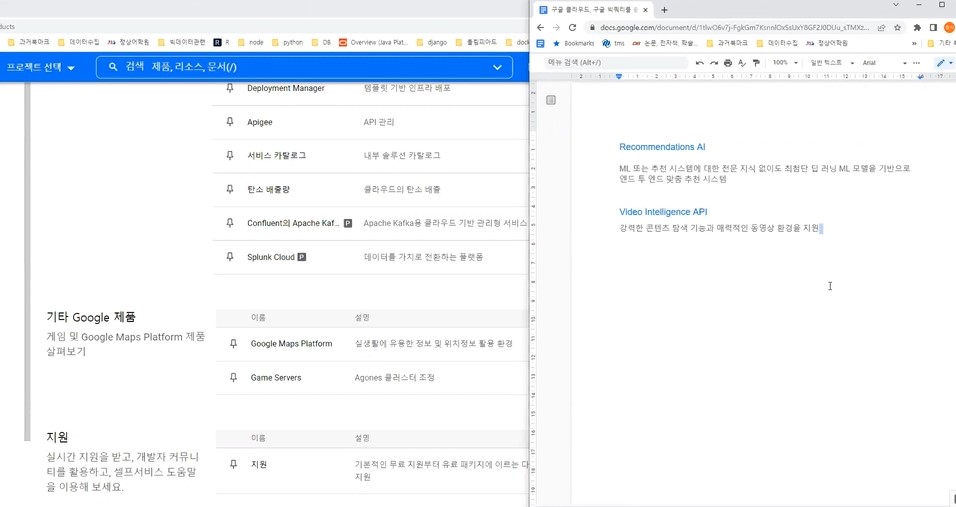Image resolution: width=956 pixels, height=507 pixels.
Task: Click the Cloud console left panel scrollbar
Action: click(x=27, y=262)
